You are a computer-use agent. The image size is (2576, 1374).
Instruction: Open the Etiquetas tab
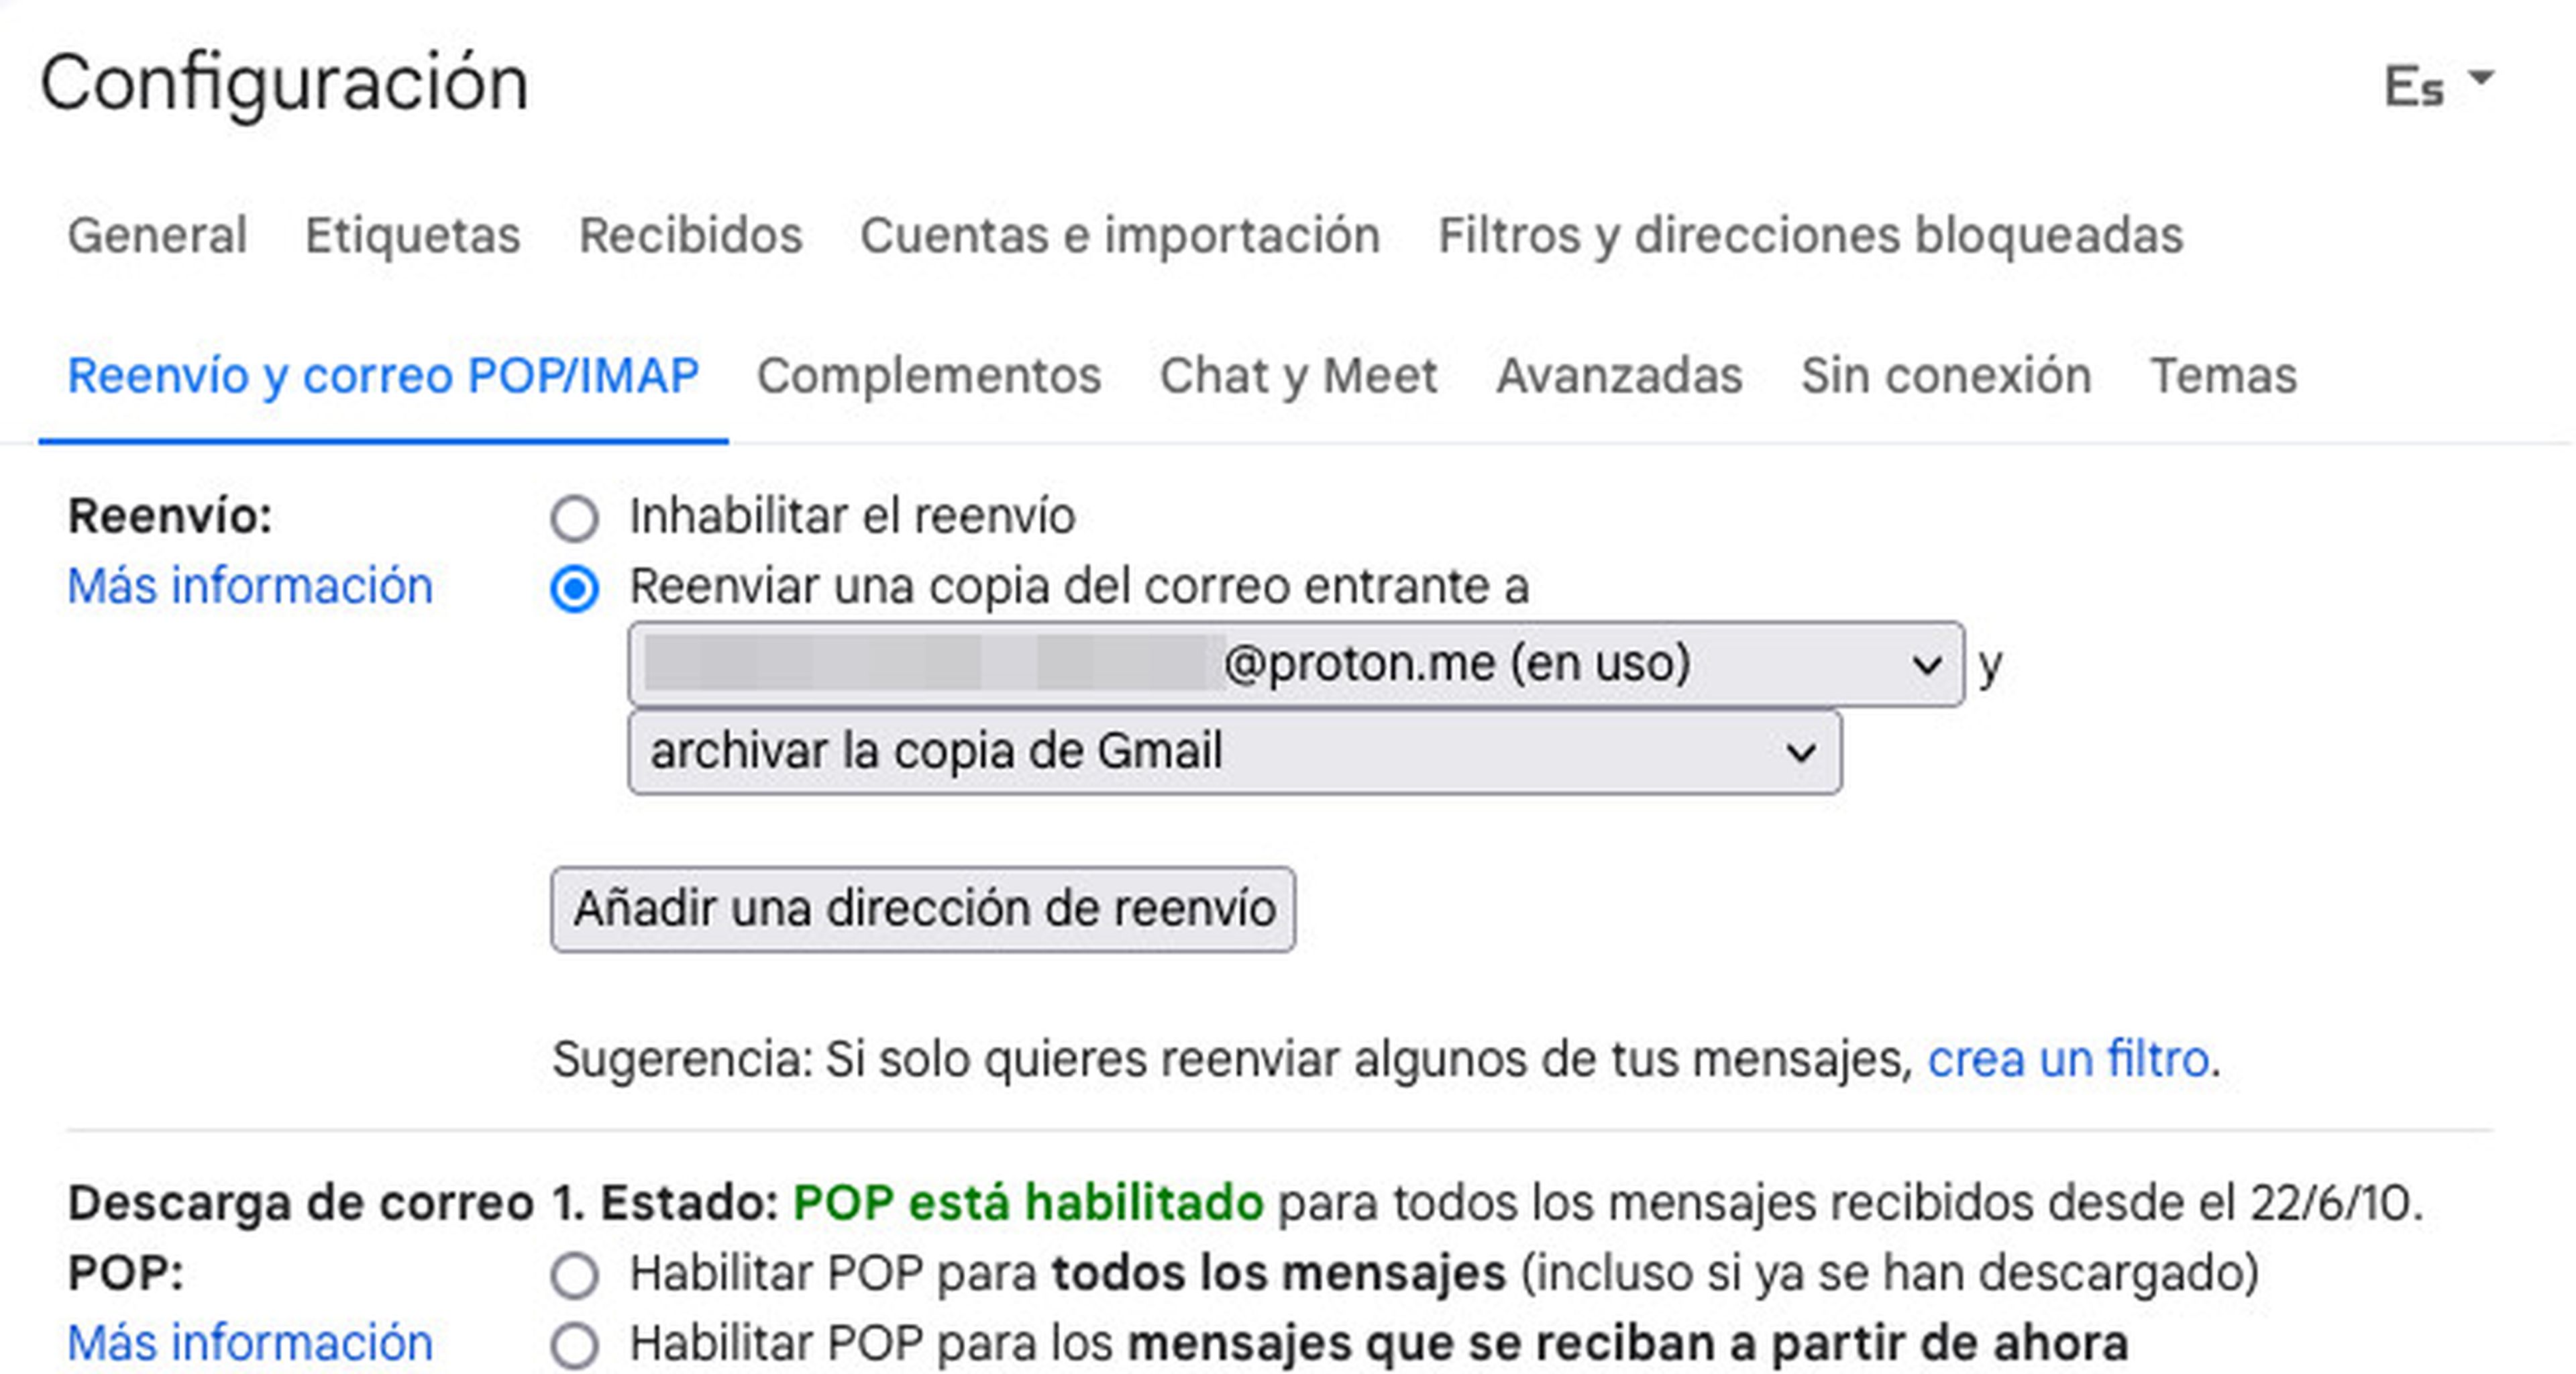(x=412, y=236)
